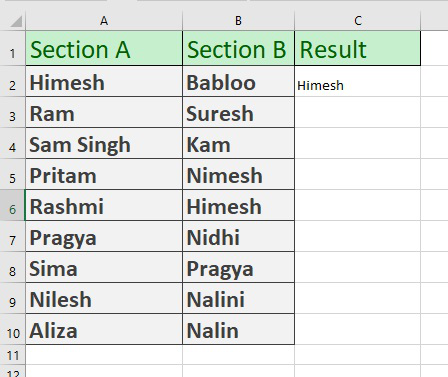
Task: Select column A header
Action: pos(104,21)
